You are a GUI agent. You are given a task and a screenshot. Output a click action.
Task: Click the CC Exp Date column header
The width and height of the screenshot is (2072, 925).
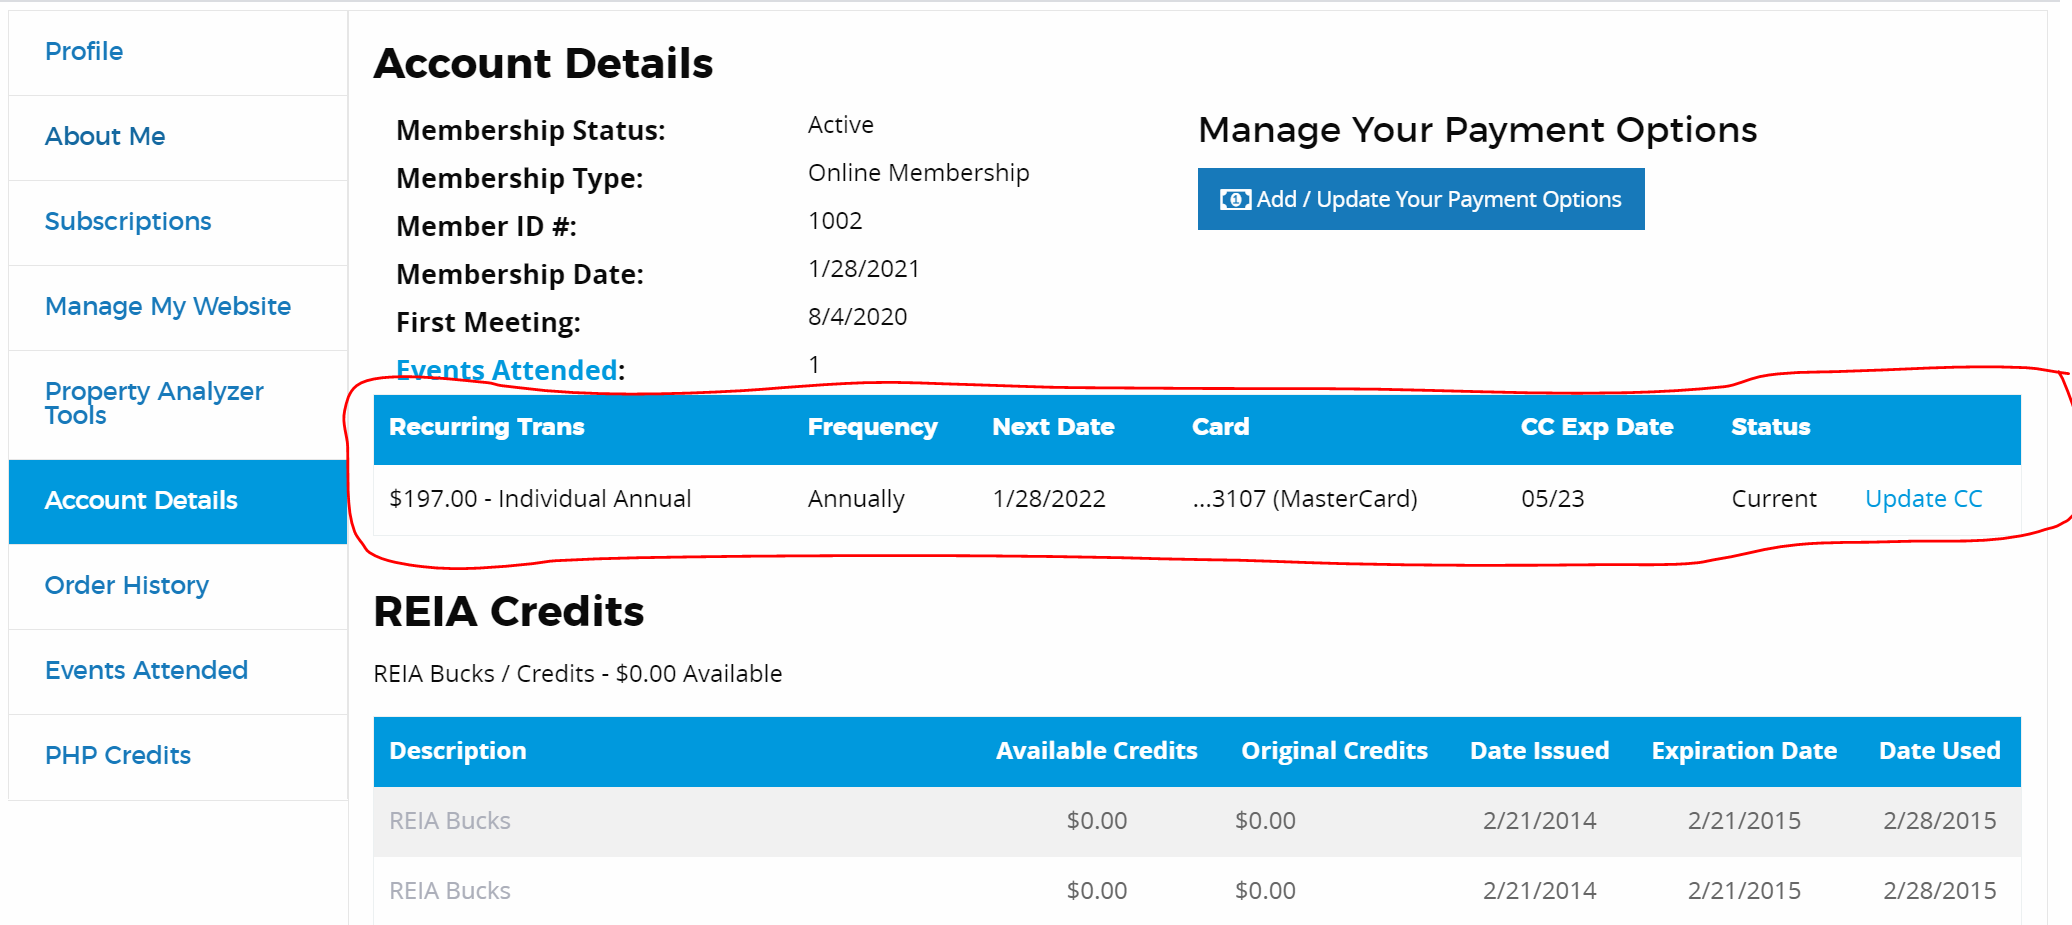tap(1596, 427)
